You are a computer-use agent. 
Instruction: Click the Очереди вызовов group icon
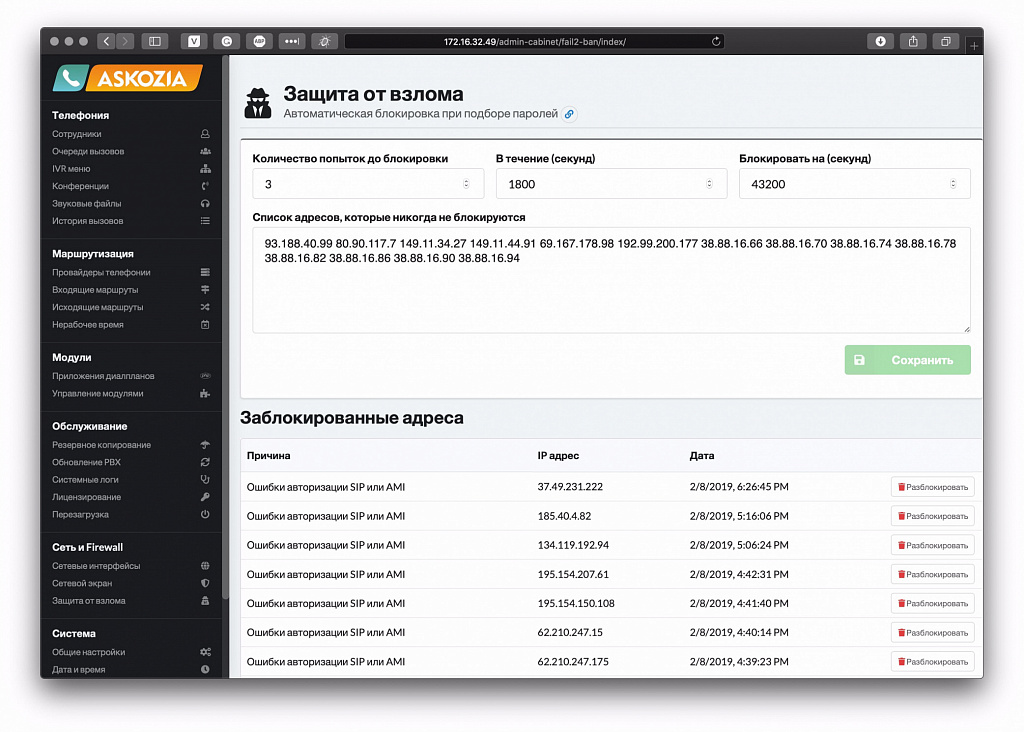pos(205,151)
